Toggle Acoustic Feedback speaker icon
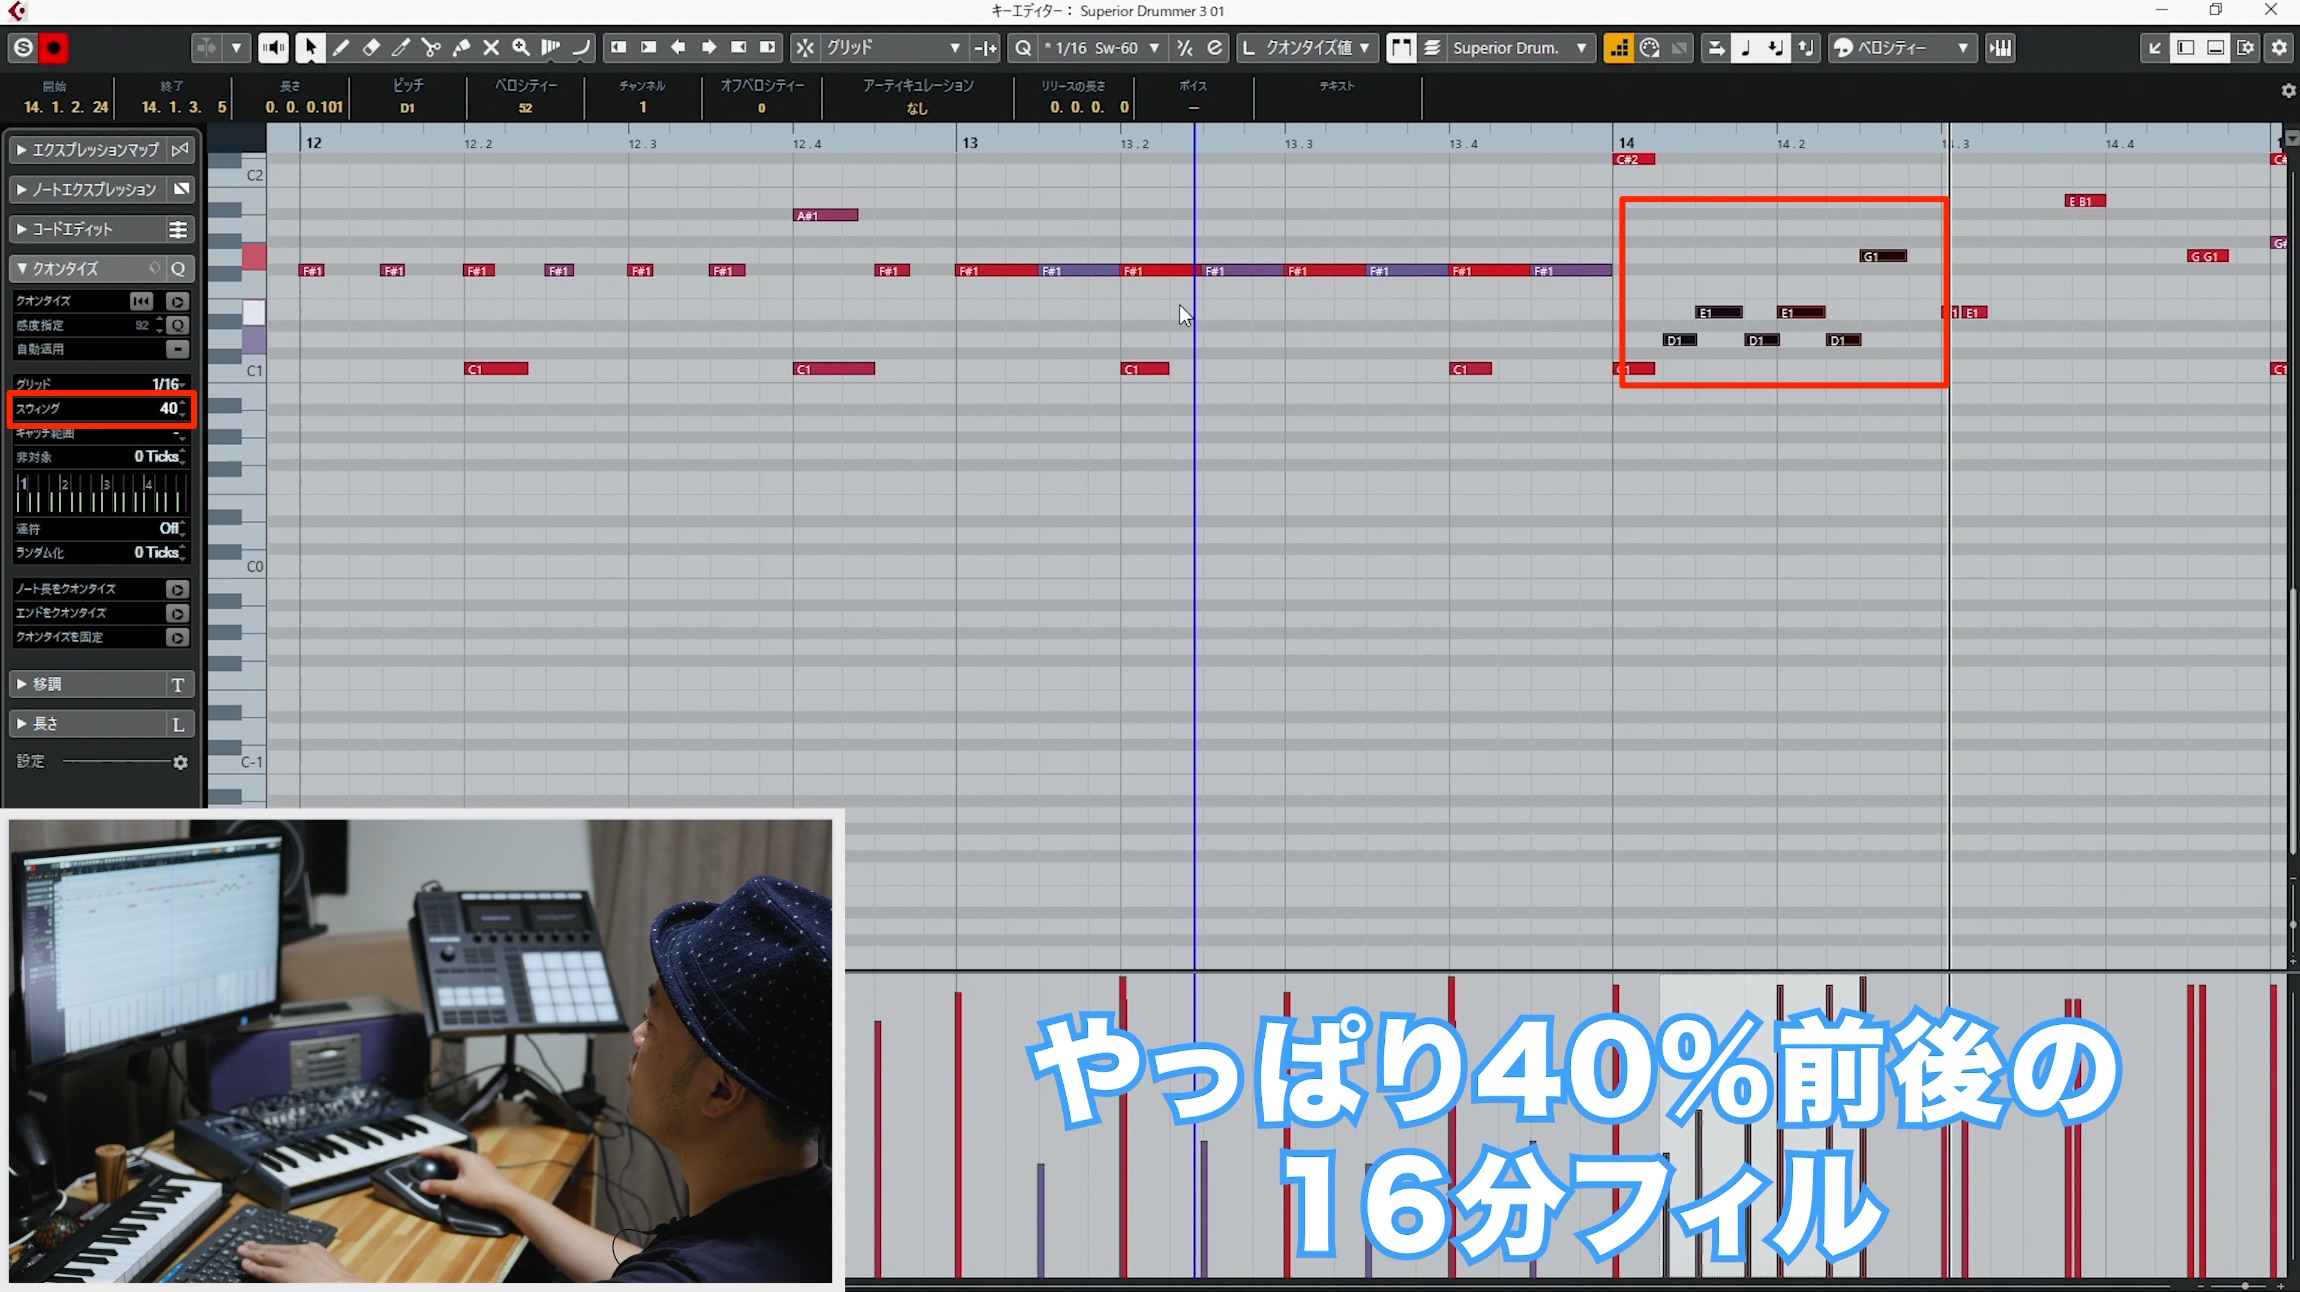The height and width of the screenshot is (1292, 2300). coord(273,47)
